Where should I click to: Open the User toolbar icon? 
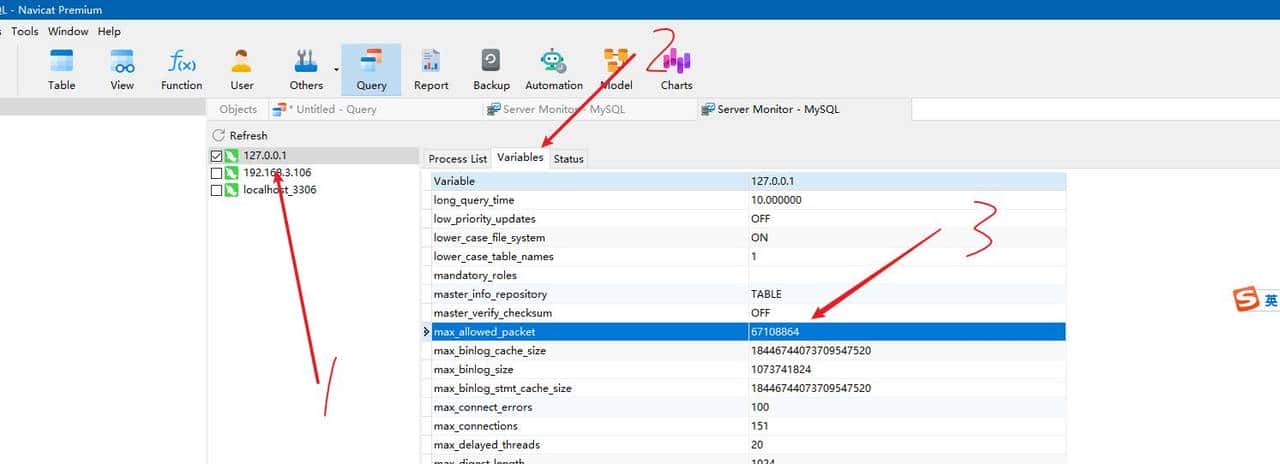[x=242, y=69]
